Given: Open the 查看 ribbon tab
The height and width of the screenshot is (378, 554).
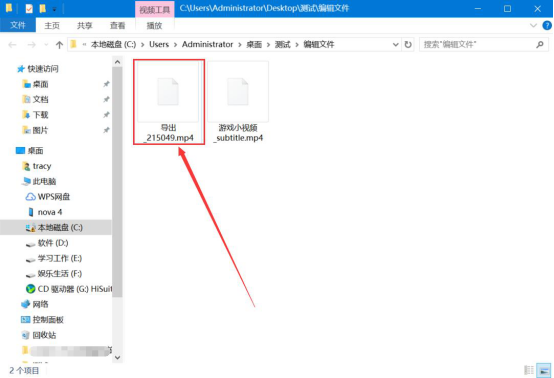Looking at the screenshot, I should (117, 25).
